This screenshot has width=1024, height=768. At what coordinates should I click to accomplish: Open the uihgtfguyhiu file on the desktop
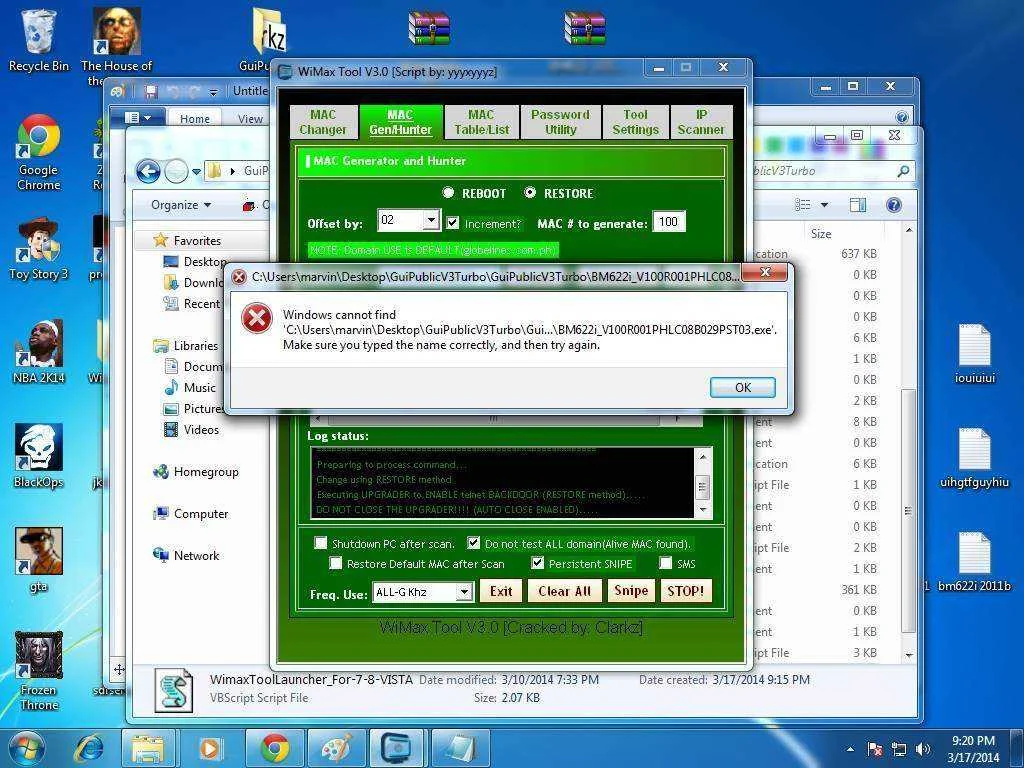[974, 458]
